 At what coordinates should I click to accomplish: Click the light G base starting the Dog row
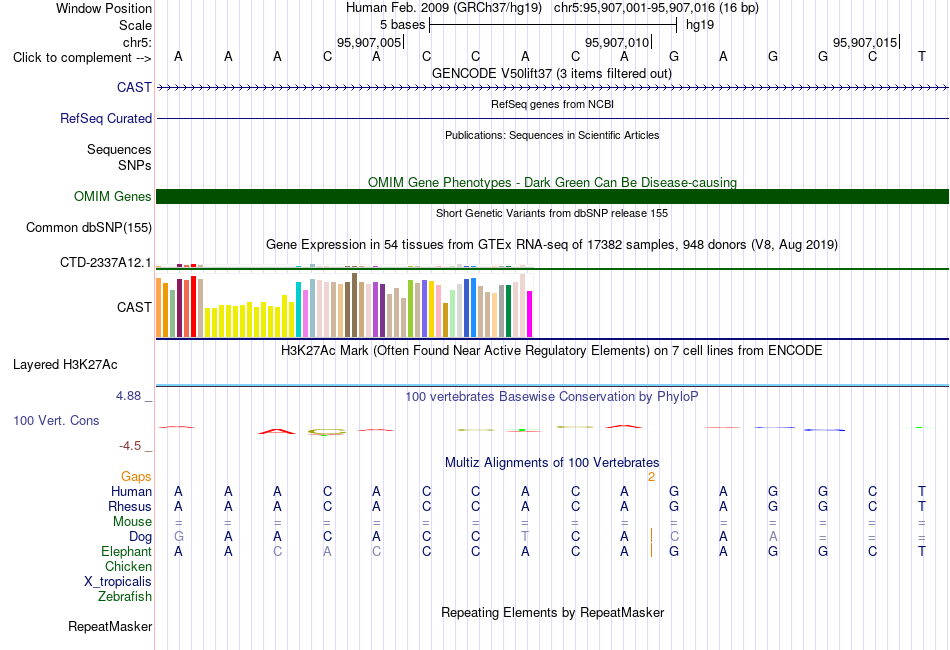coord(178,537)
